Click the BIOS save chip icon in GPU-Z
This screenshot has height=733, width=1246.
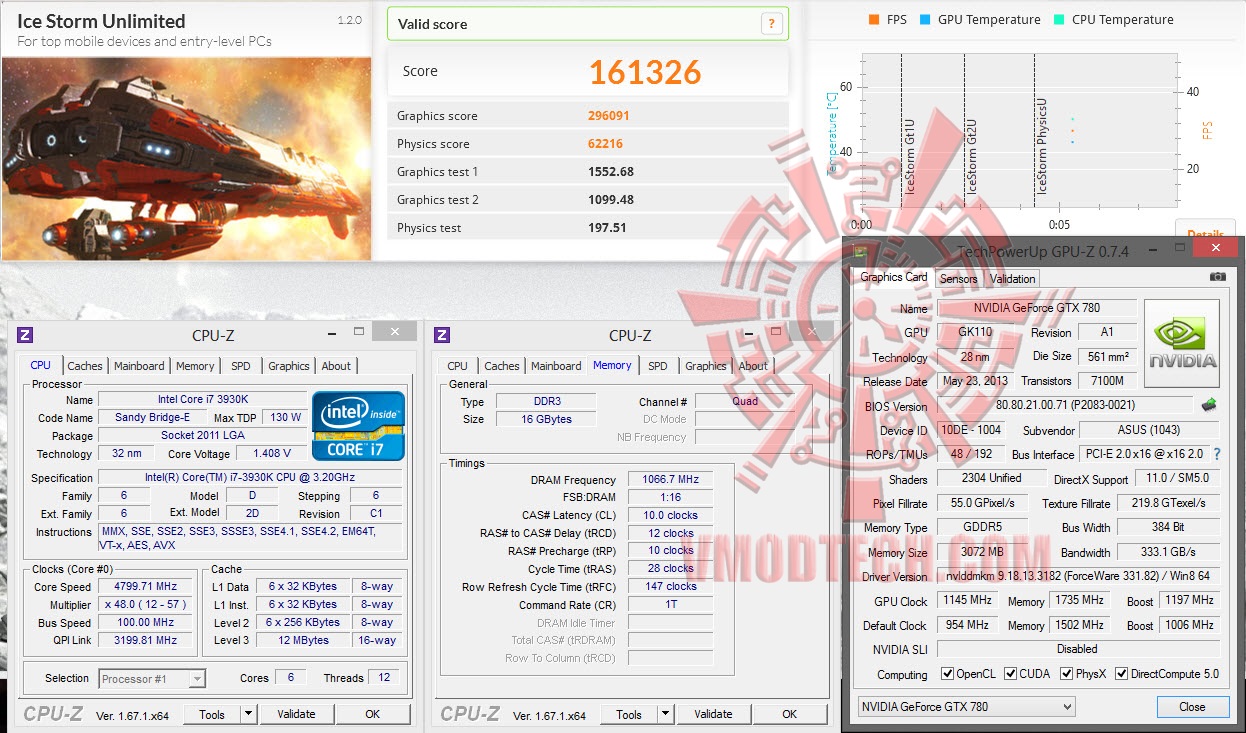click(1209, 405)
